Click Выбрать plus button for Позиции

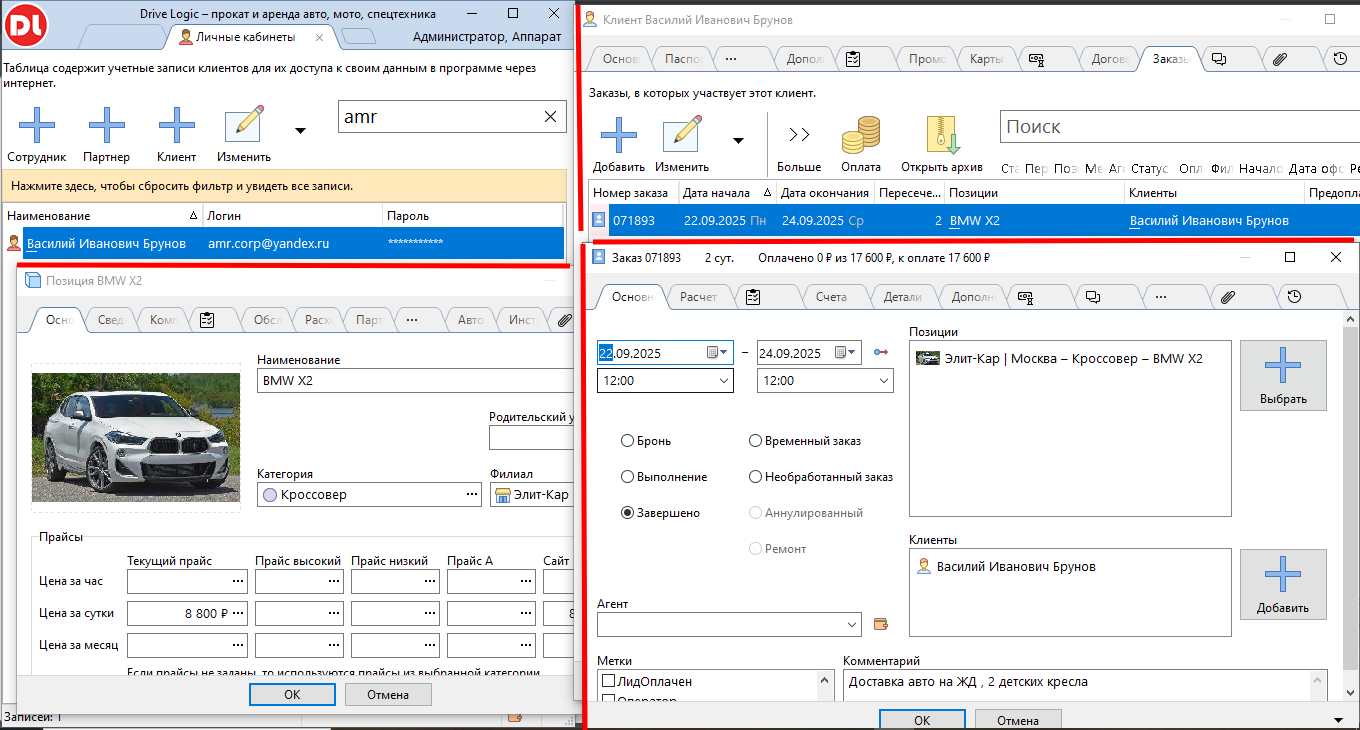1283,374
